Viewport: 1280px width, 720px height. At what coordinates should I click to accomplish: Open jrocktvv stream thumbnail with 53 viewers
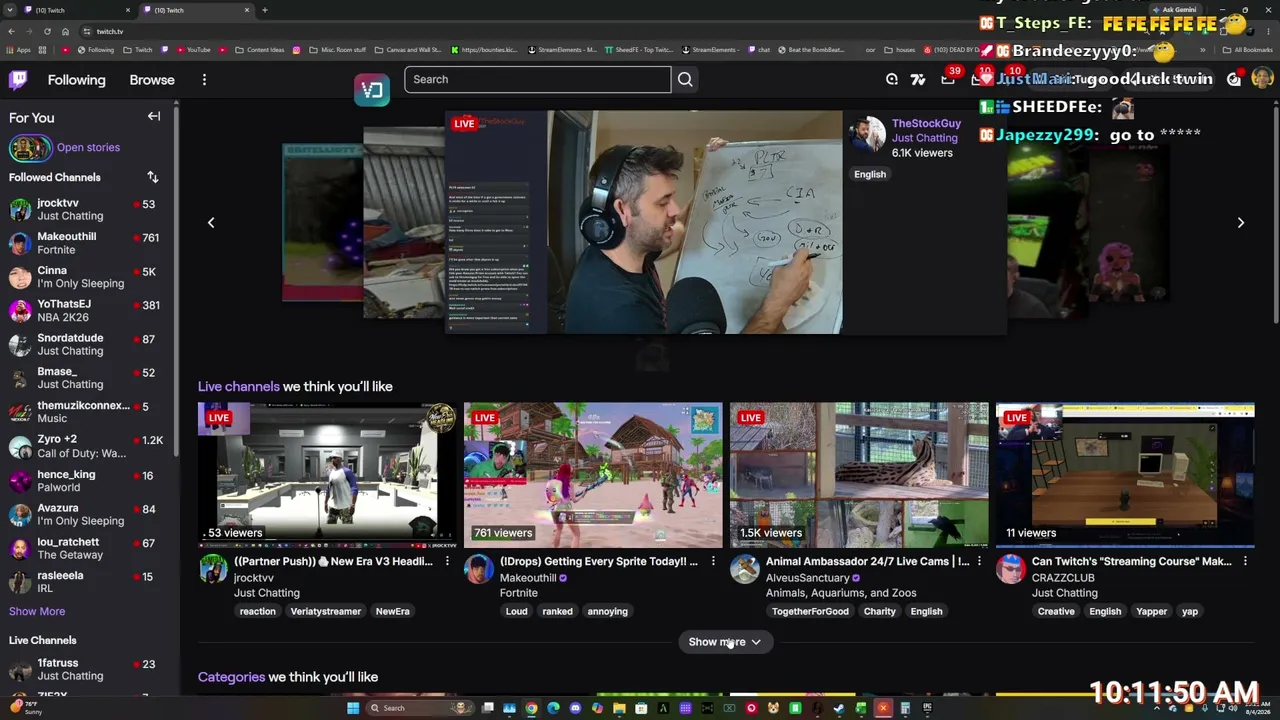coord(326,475)
